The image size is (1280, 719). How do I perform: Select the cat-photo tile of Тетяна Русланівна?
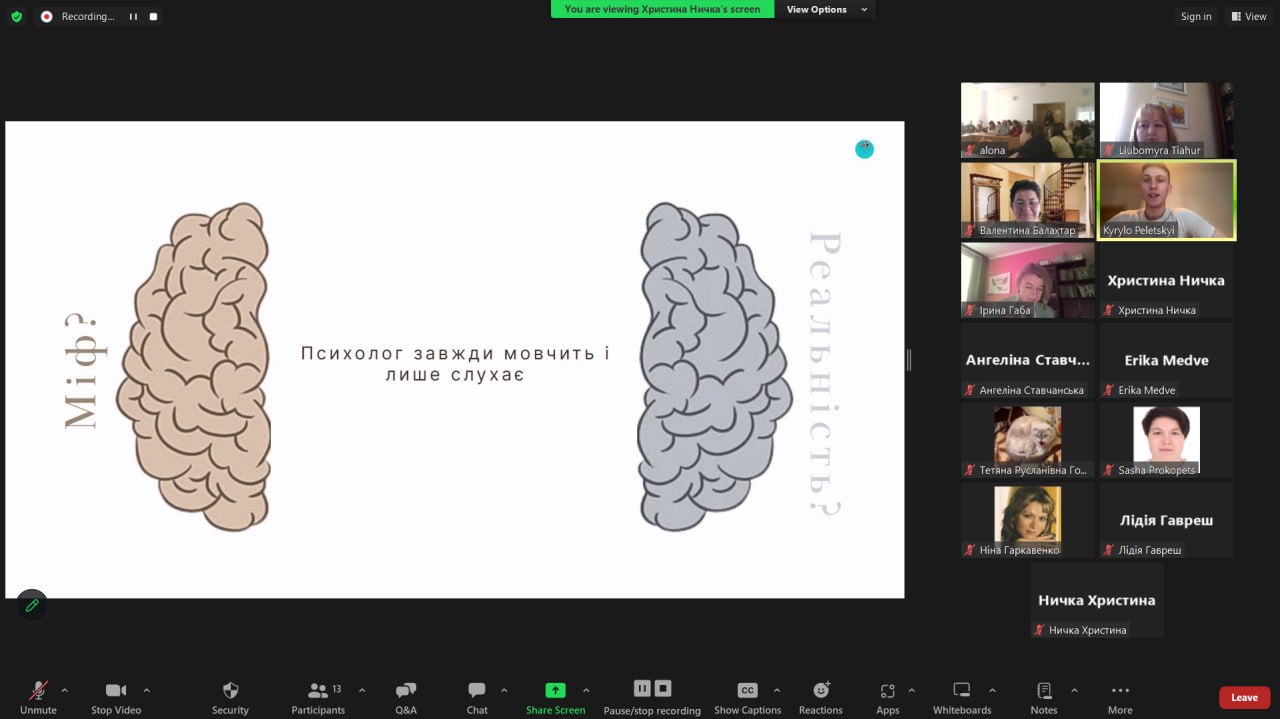point(1028,440)
